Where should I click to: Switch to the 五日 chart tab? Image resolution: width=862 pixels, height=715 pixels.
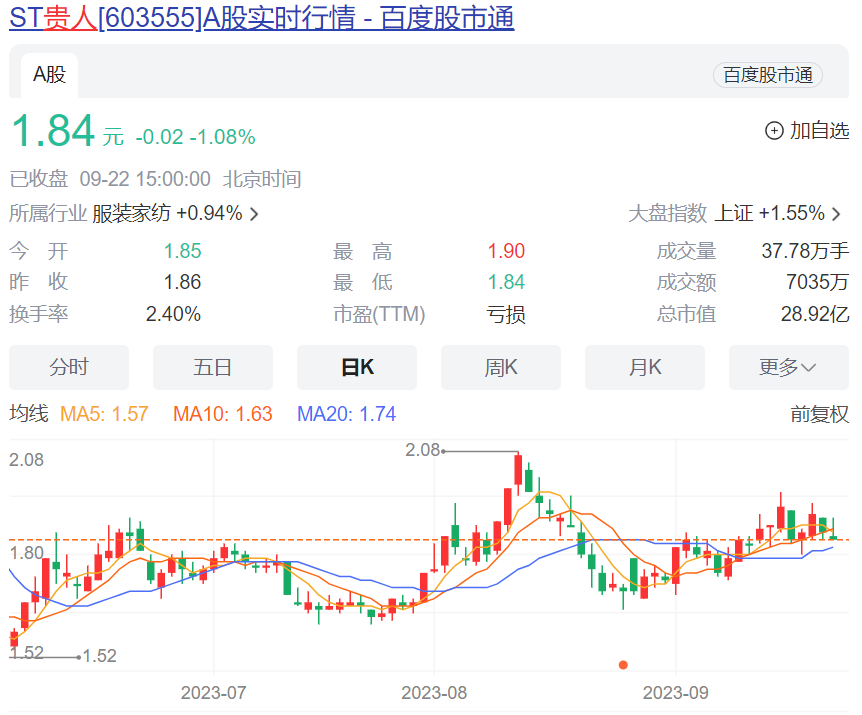click(x=213, y=367)
